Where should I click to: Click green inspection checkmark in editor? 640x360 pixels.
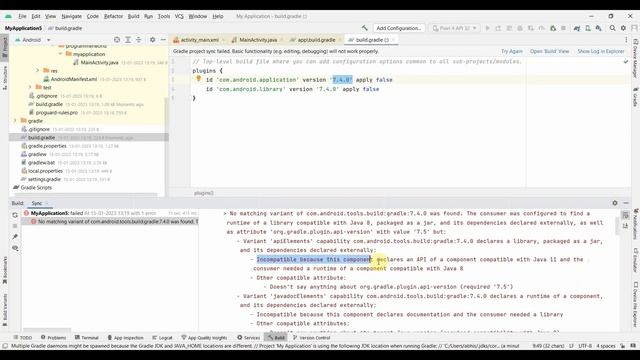click(626, 62)
